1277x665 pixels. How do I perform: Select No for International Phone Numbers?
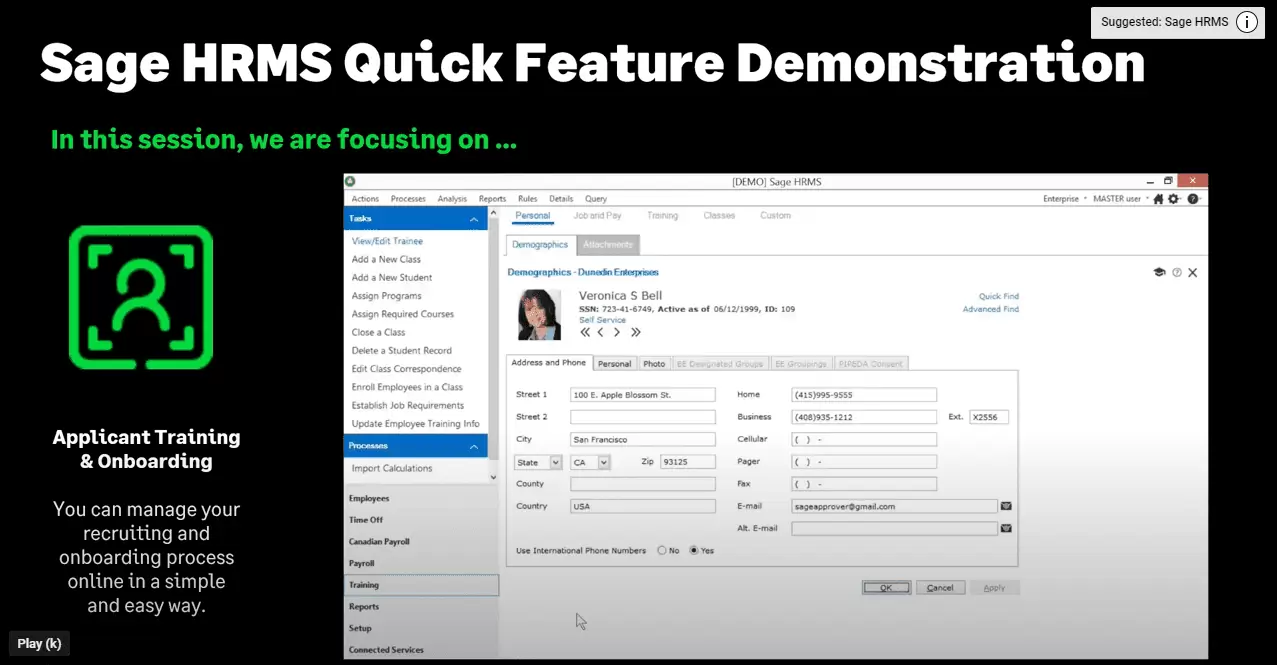[662, 551]
